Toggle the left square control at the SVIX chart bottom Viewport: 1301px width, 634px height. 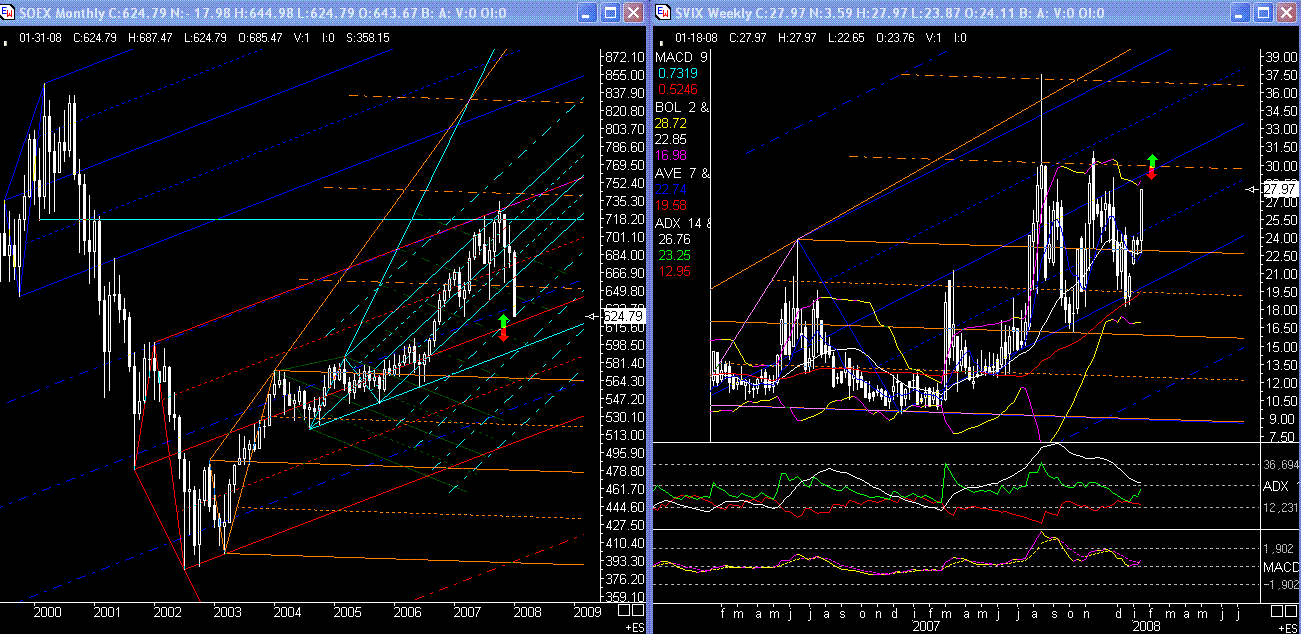click(1277, 613)
